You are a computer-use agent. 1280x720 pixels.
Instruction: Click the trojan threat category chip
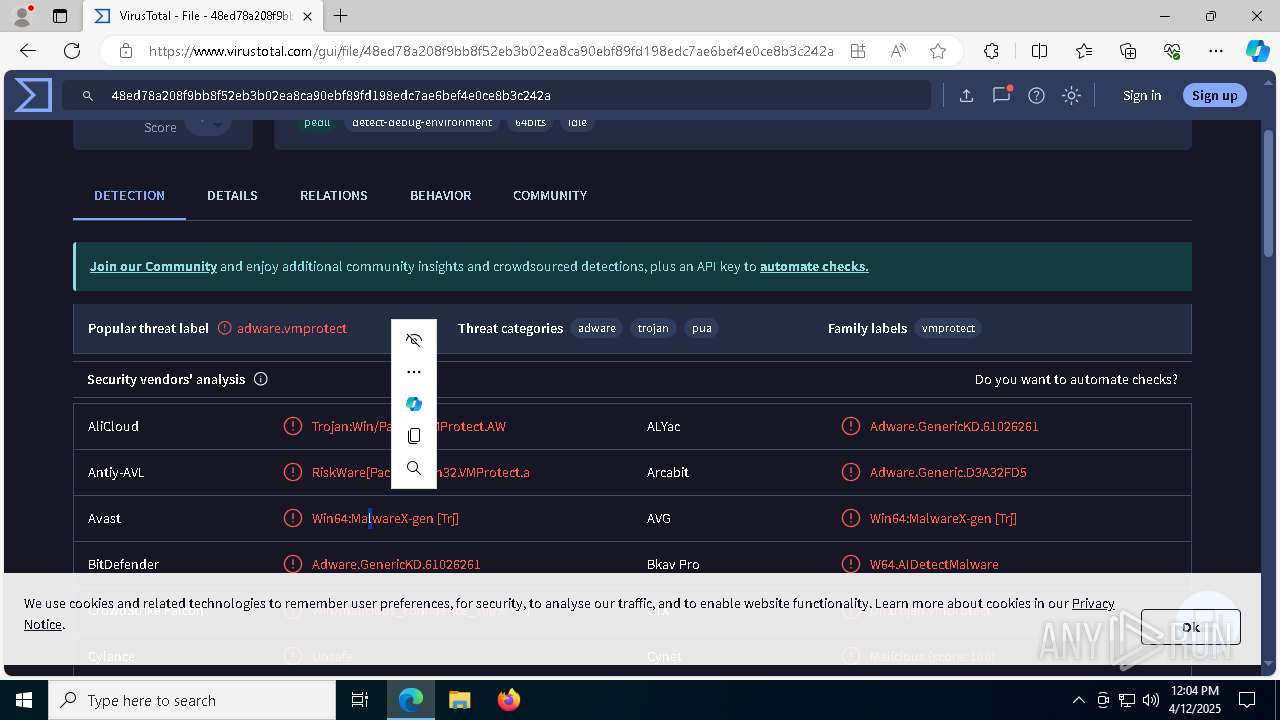tap(653, 328)
